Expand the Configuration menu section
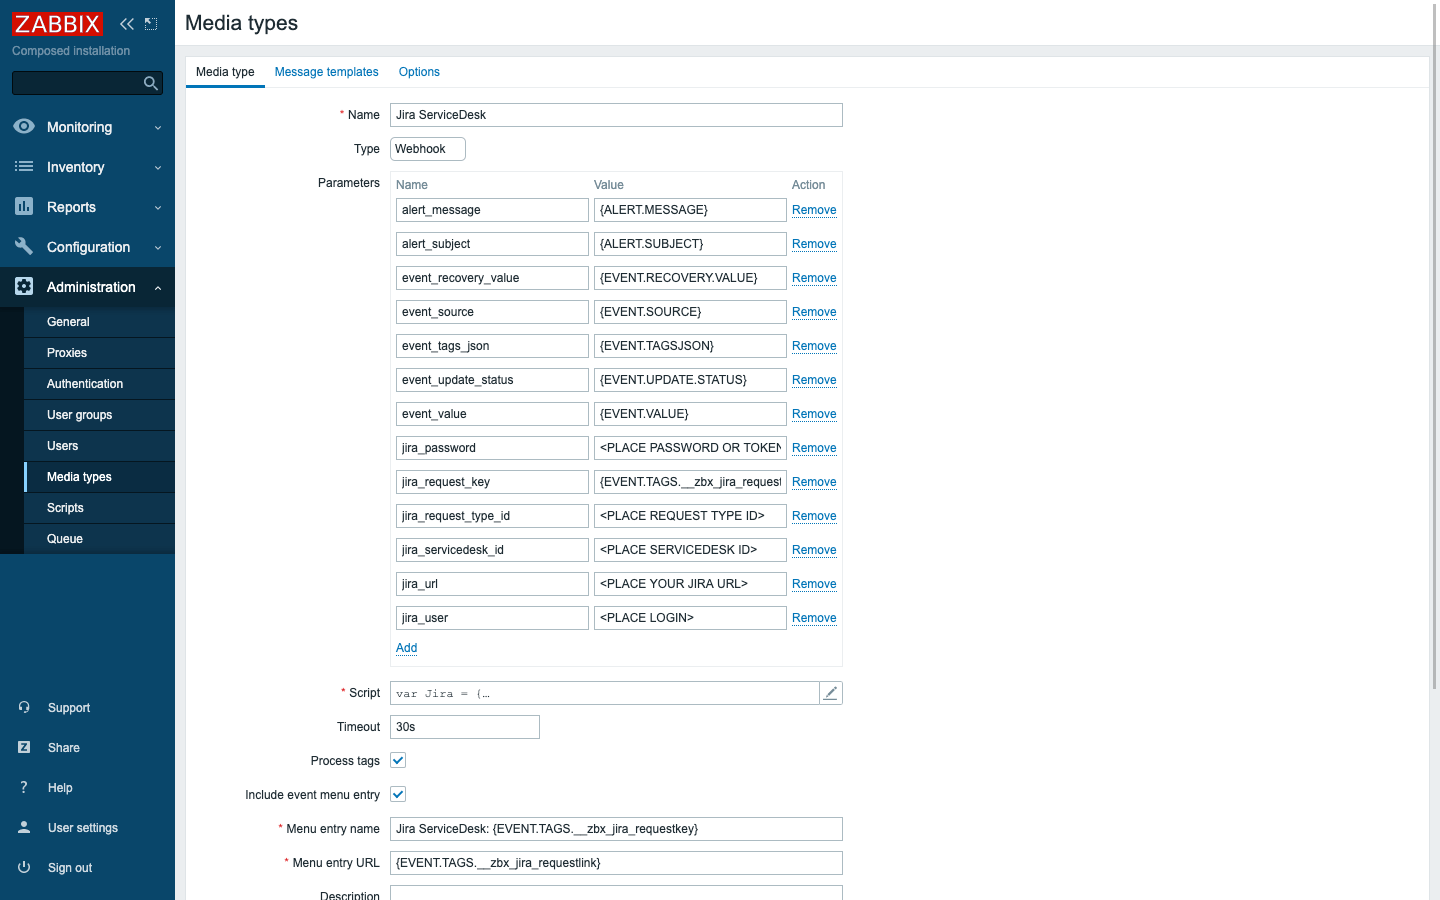Viewport: 1440px width, 900px height. (x=87, y=247)
